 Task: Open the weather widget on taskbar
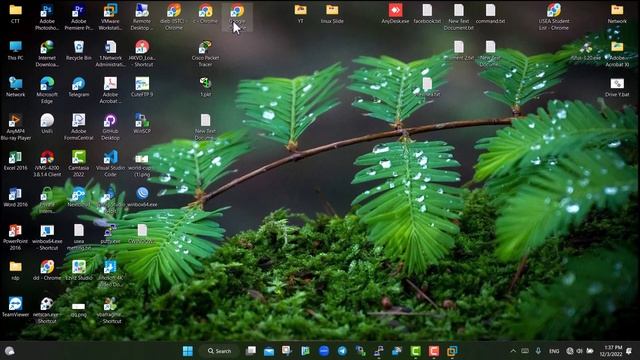coord(10,351)
